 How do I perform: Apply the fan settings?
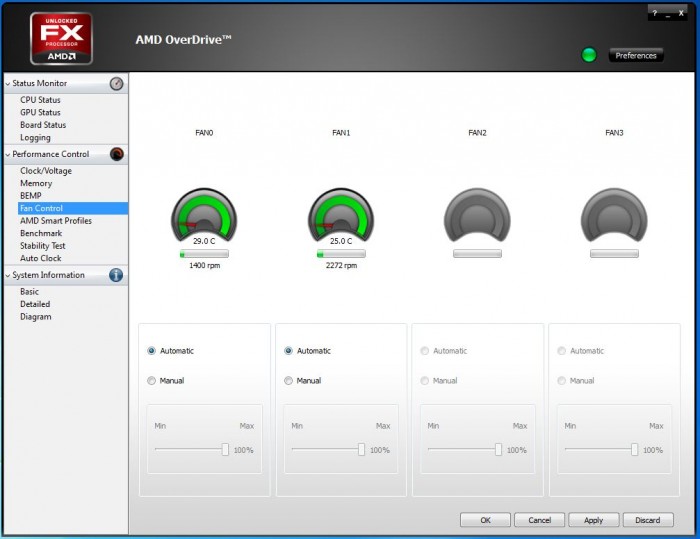point(593,520)
